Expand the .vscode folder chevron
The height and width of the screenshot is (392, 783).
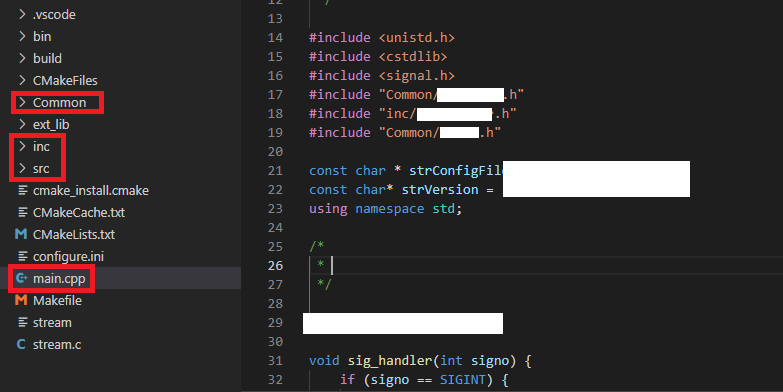click(22, 14)
